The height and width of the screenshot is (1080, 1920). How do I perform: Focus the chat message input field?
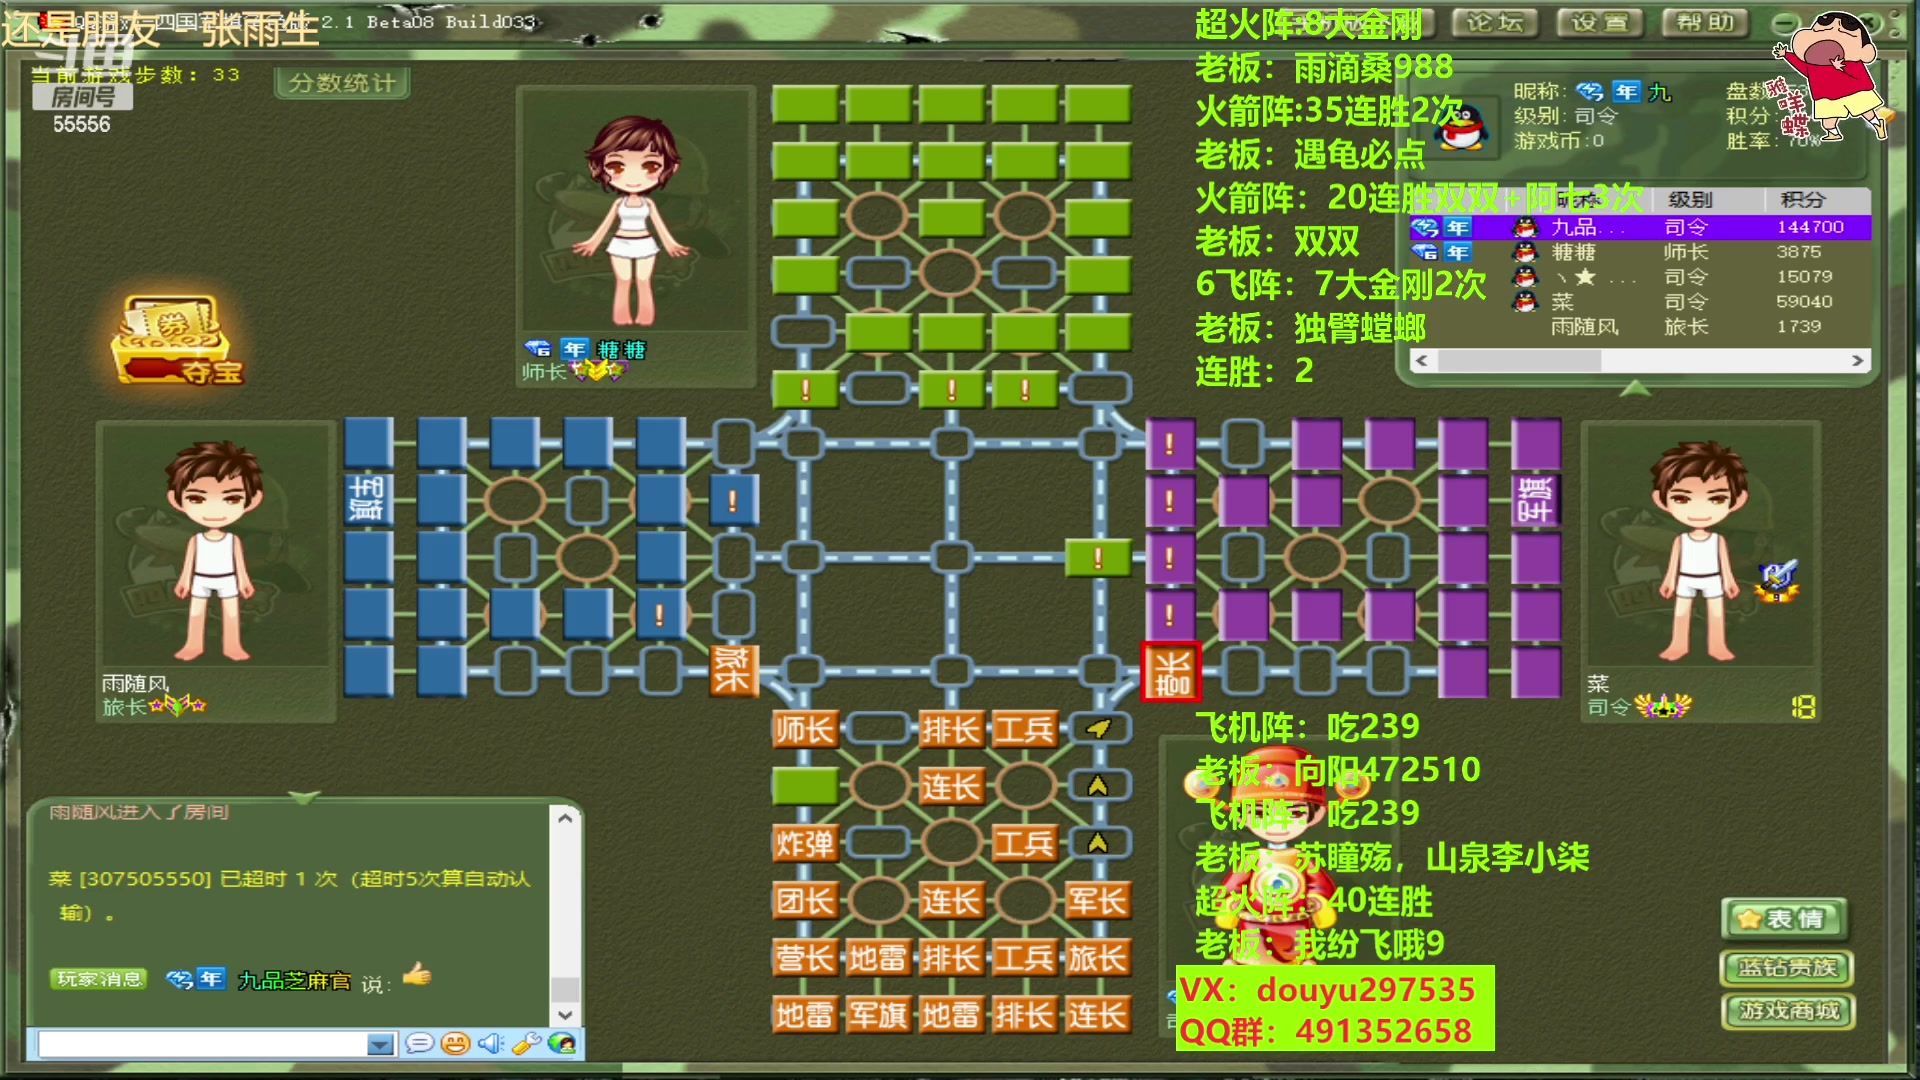203,1045
